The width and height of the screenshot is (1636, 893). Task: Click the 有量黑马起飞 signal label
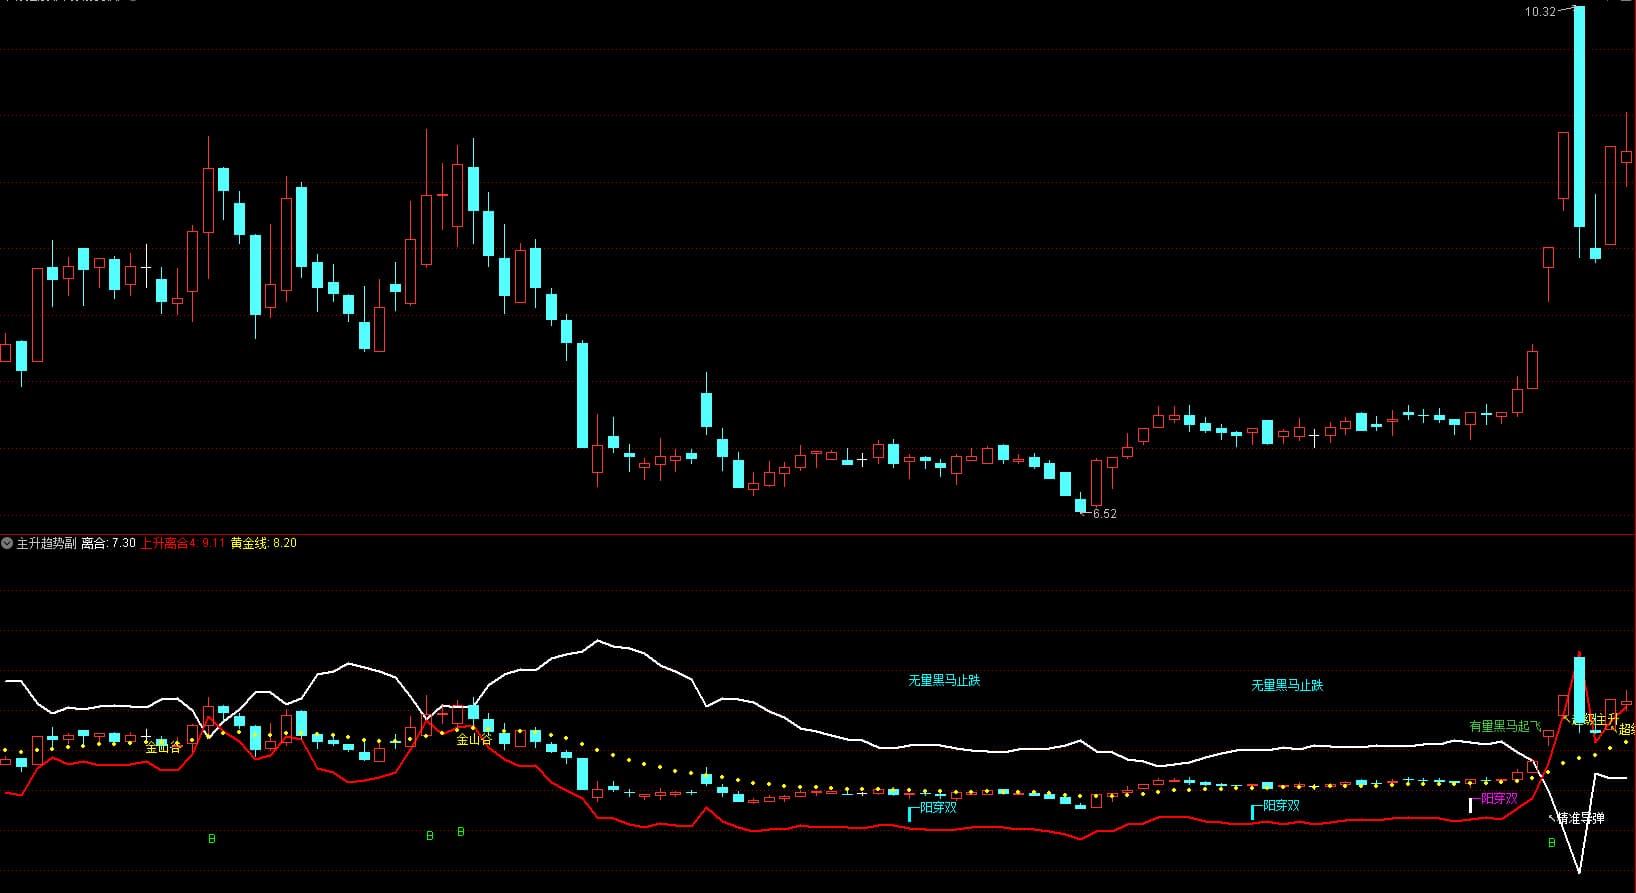(x=1505, y=726)
